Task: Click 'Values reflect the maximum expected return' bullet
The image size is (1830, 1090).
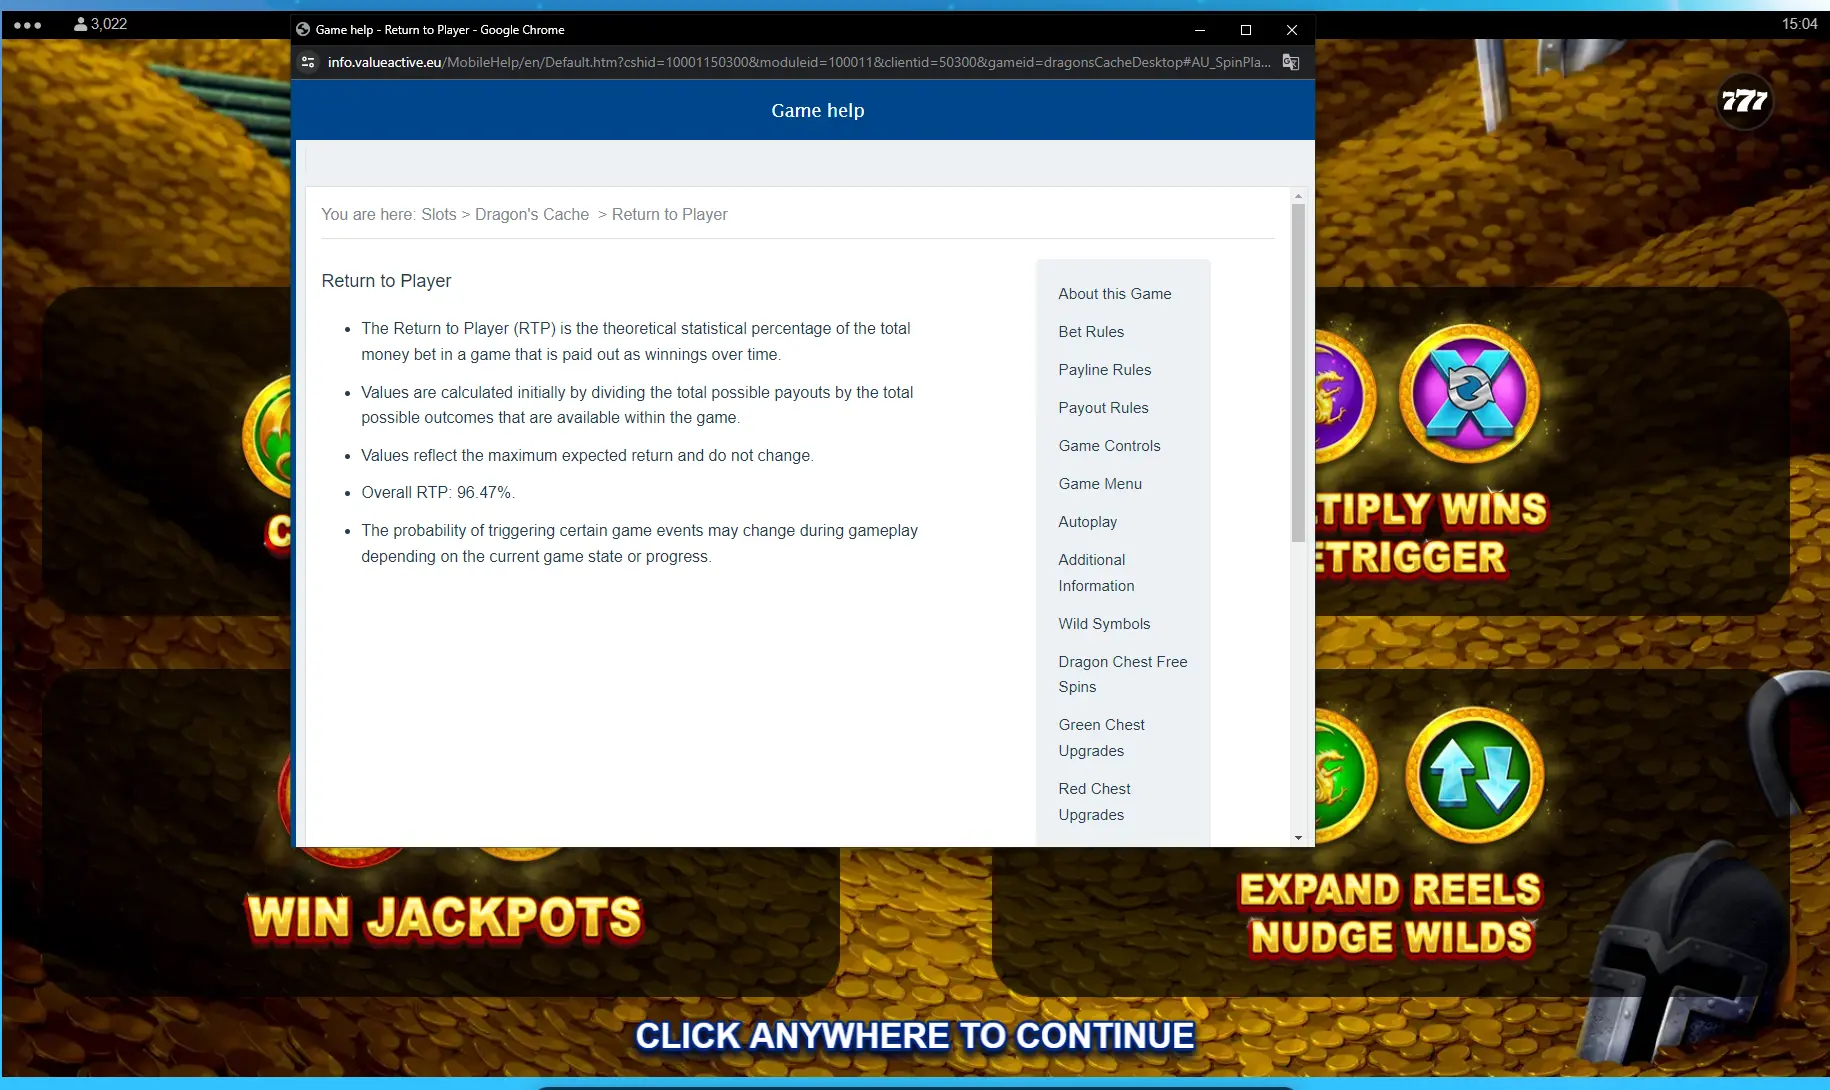Action: 587,456
